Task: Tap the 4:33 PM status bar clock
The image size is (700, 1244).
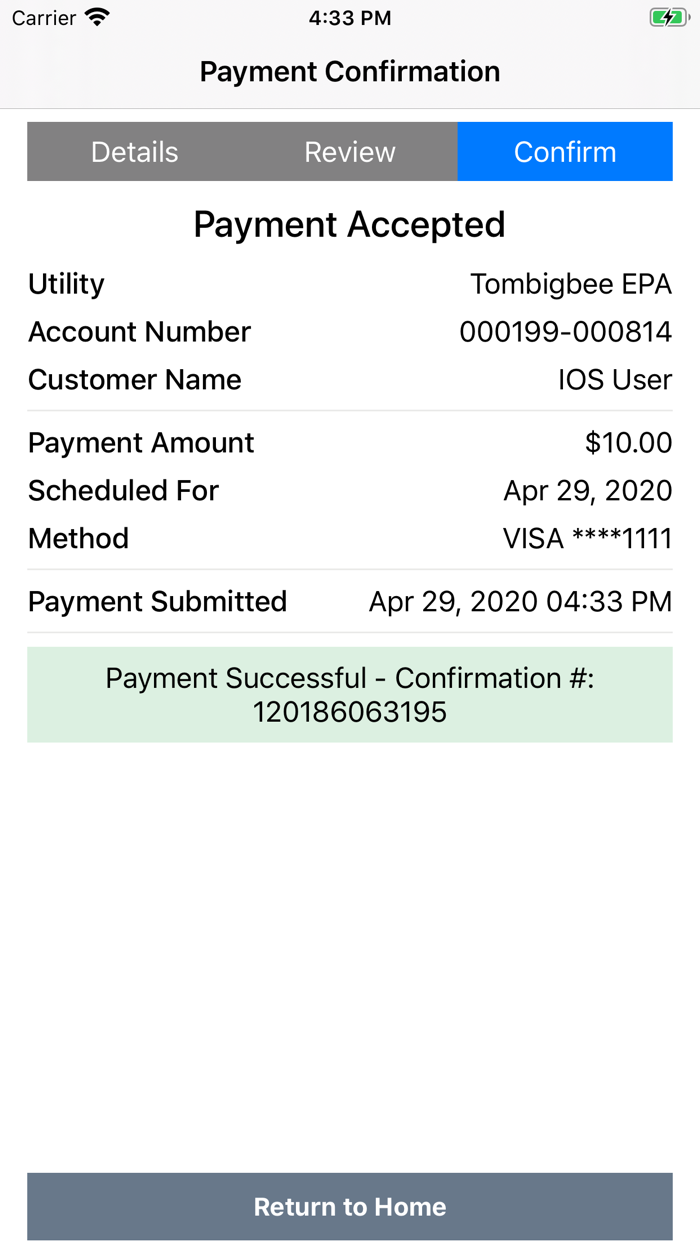Action: point(350,18)
